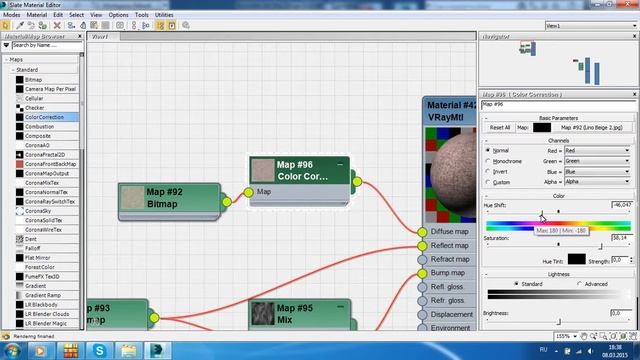The height and width of the screenshot is (360, 640).
Task: Click the Select by Material icon
Action: (186, 25)
